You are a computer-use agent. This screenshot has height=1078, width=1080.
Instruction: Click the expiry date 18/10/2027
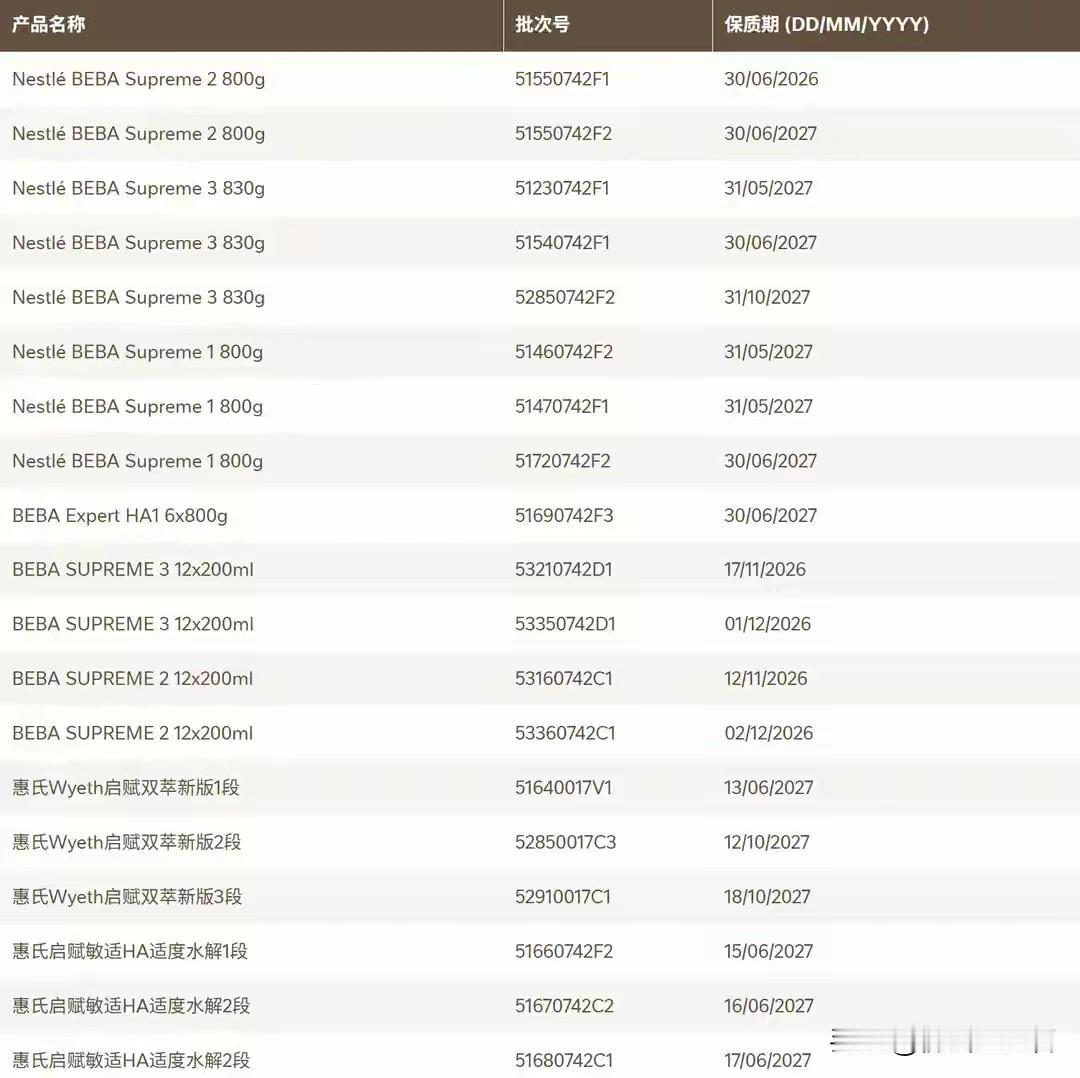(x=767, y=897)
